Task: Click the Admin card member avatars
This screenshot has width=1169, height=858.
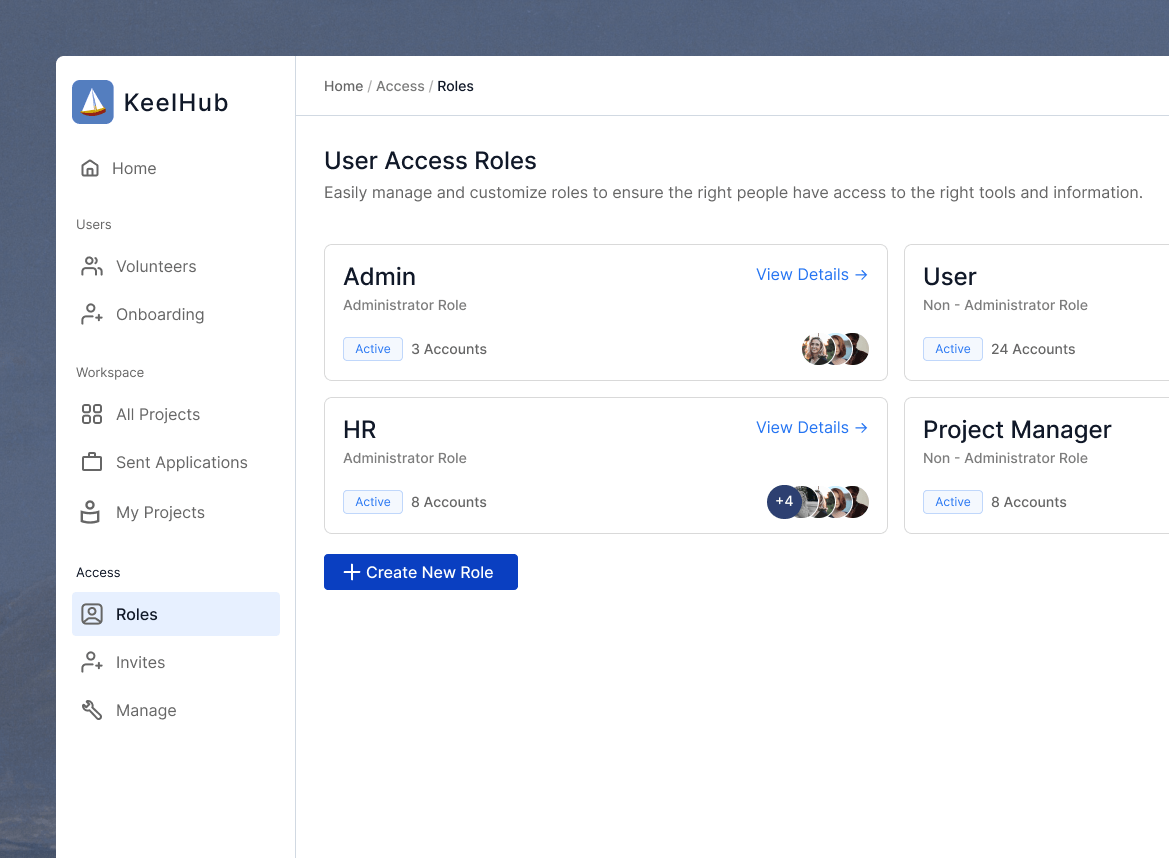Action: 835,349
